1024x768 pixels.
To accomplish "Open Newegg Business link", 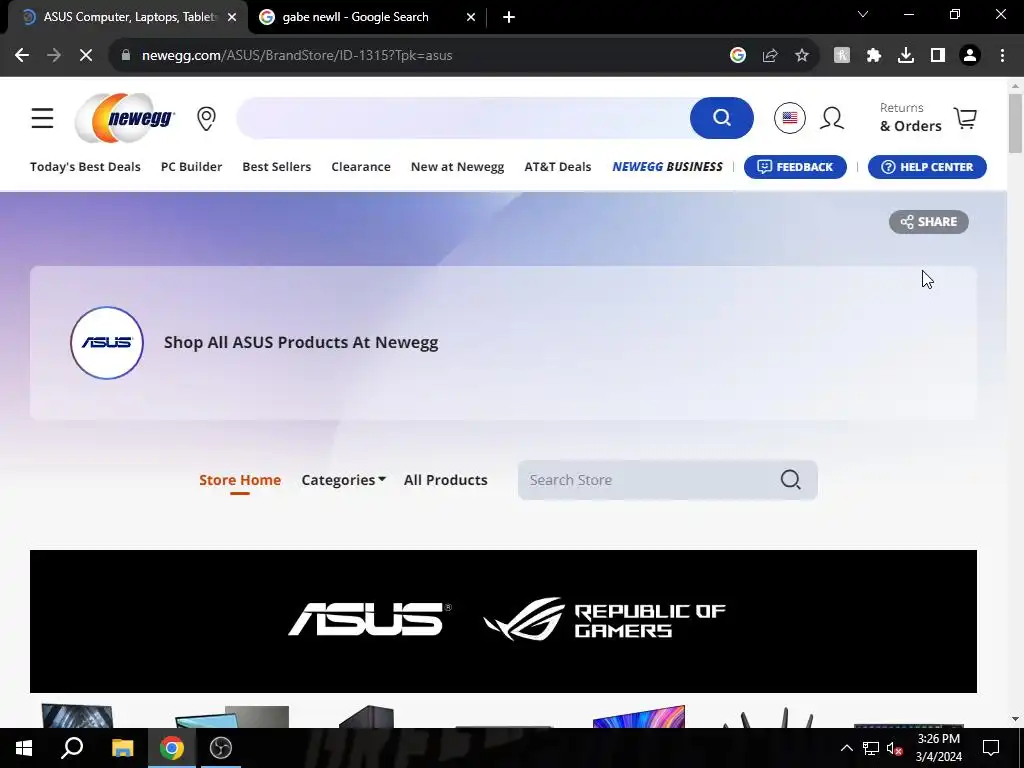I will pos(667,167).
